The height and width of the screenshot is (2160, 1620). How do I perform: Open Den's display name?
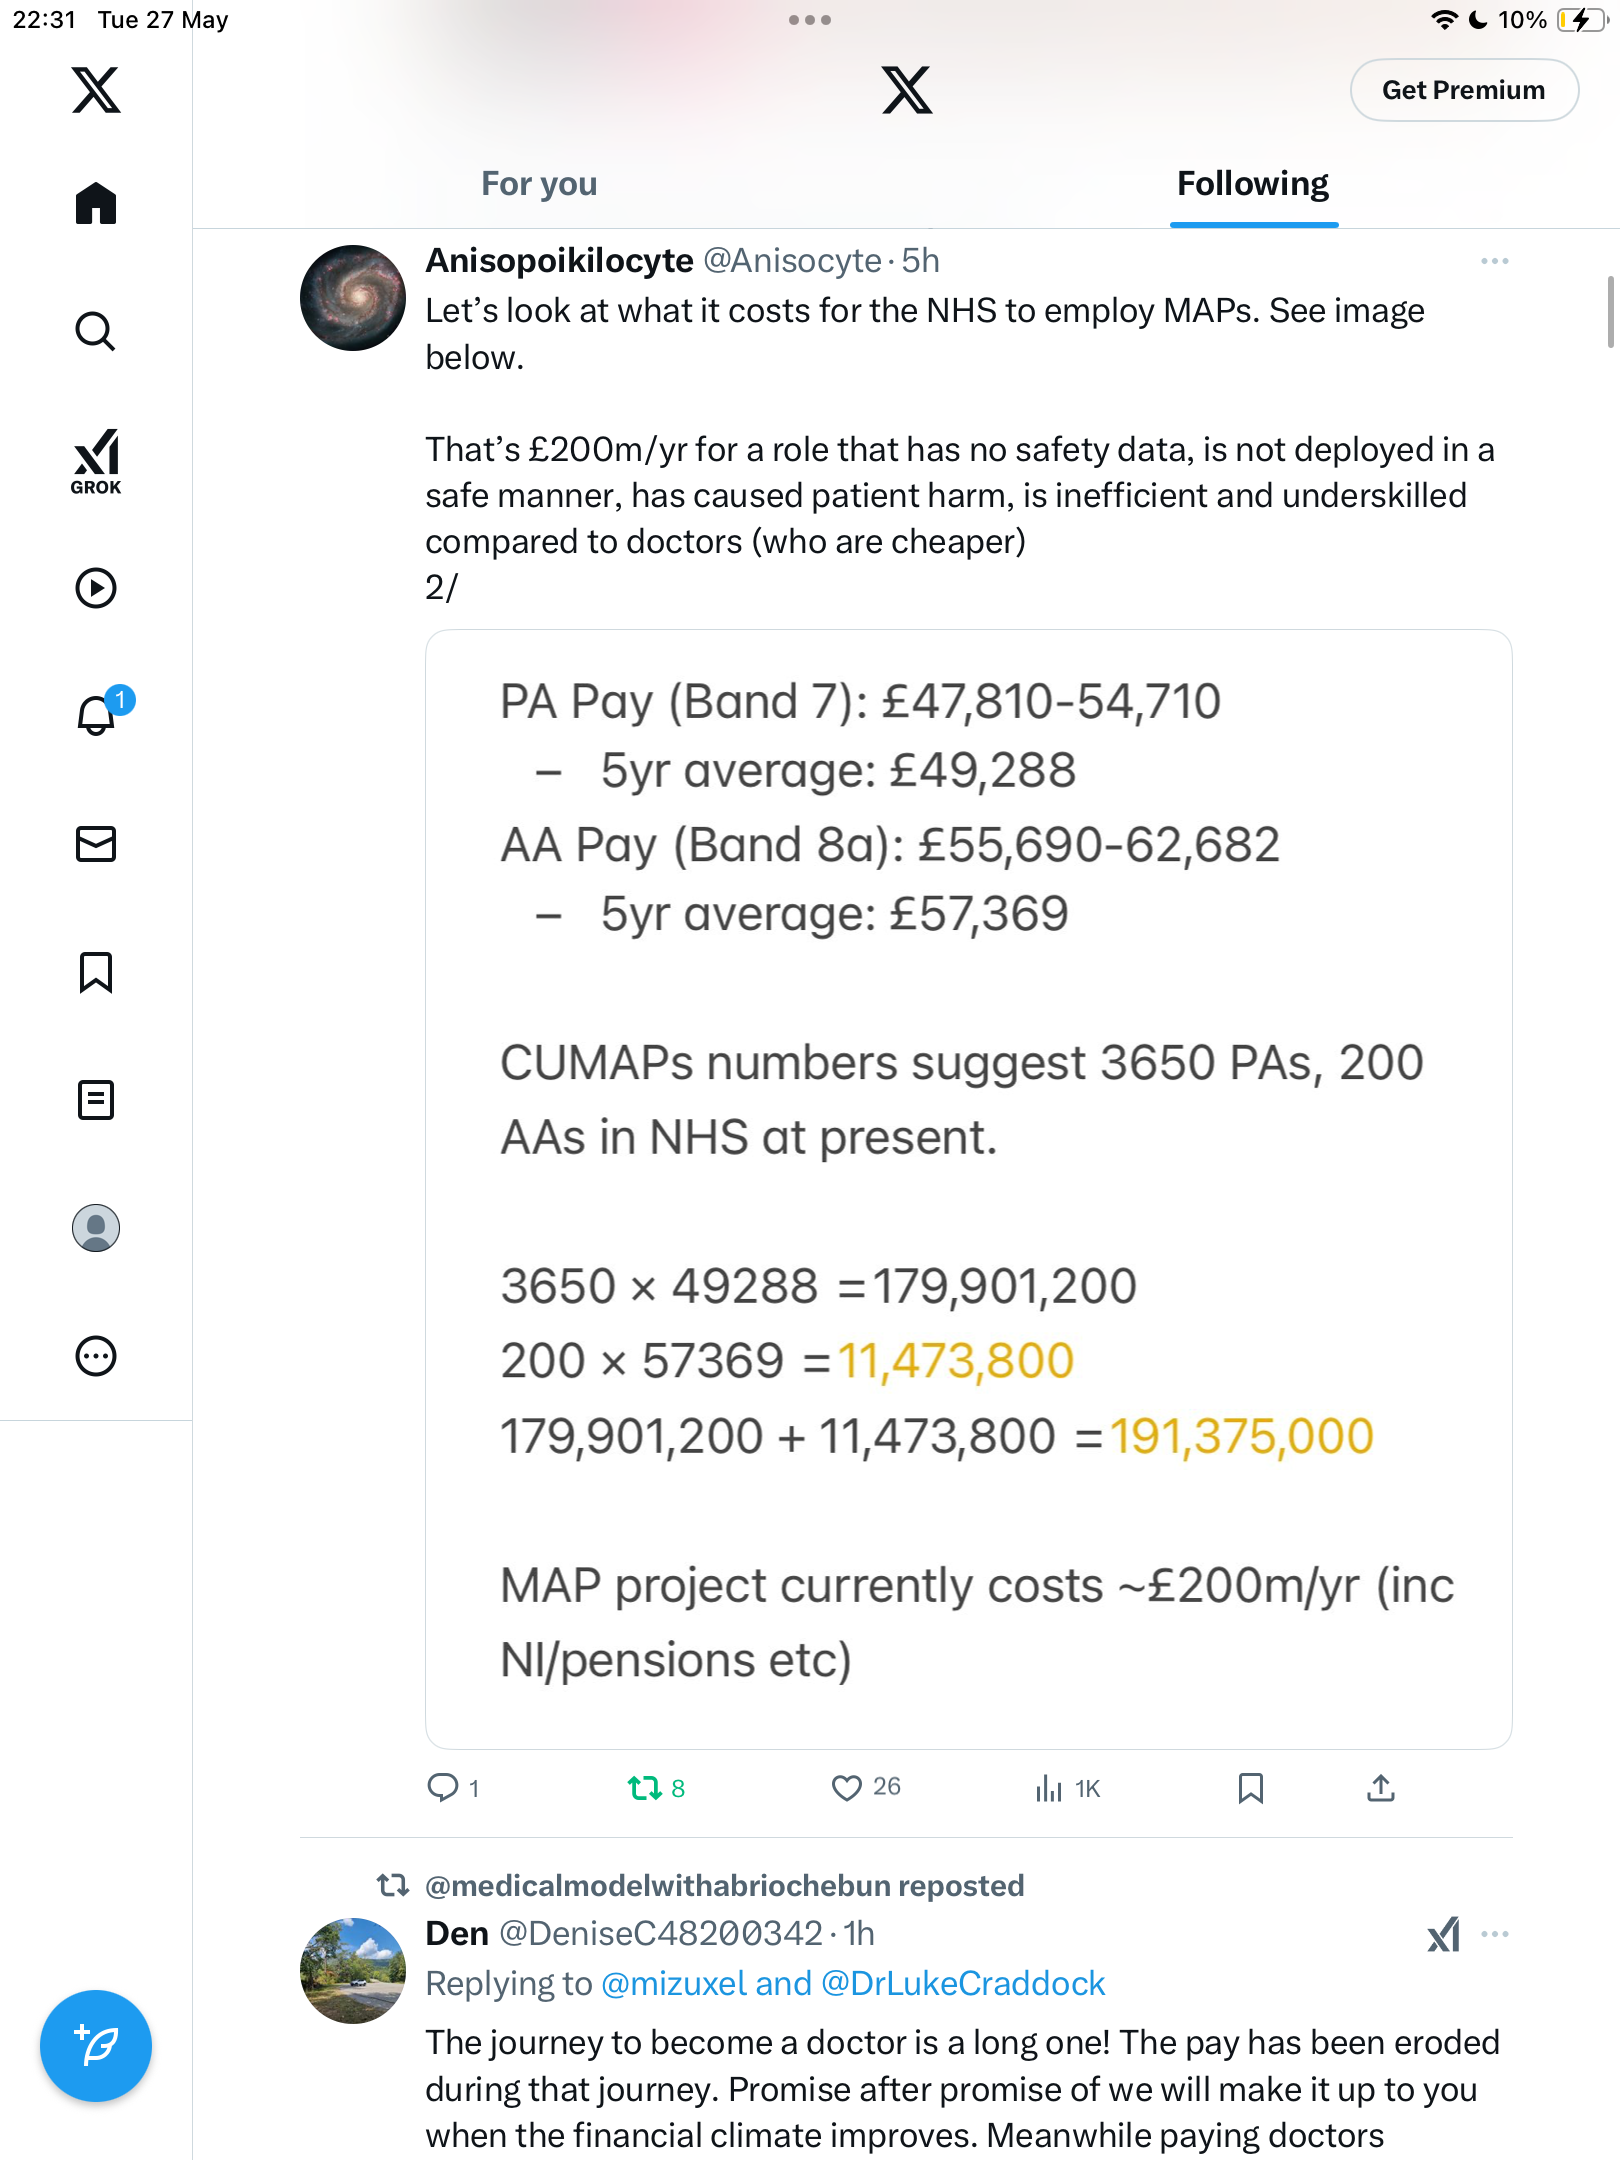tap(456, 1934)
